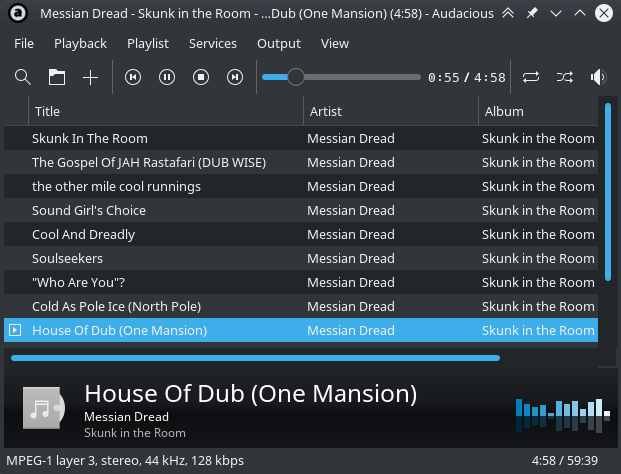Pin window with the keep-above icon

532,14
